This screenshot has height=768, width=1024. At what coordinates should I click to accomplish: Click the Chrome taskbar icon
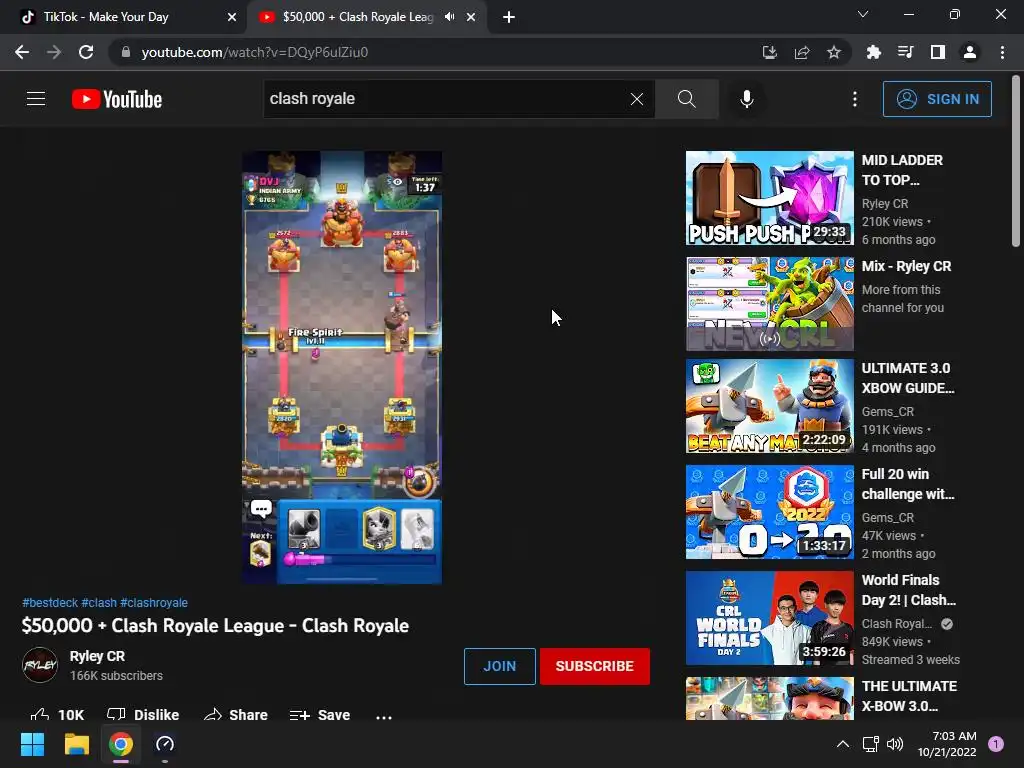(121, 744)
